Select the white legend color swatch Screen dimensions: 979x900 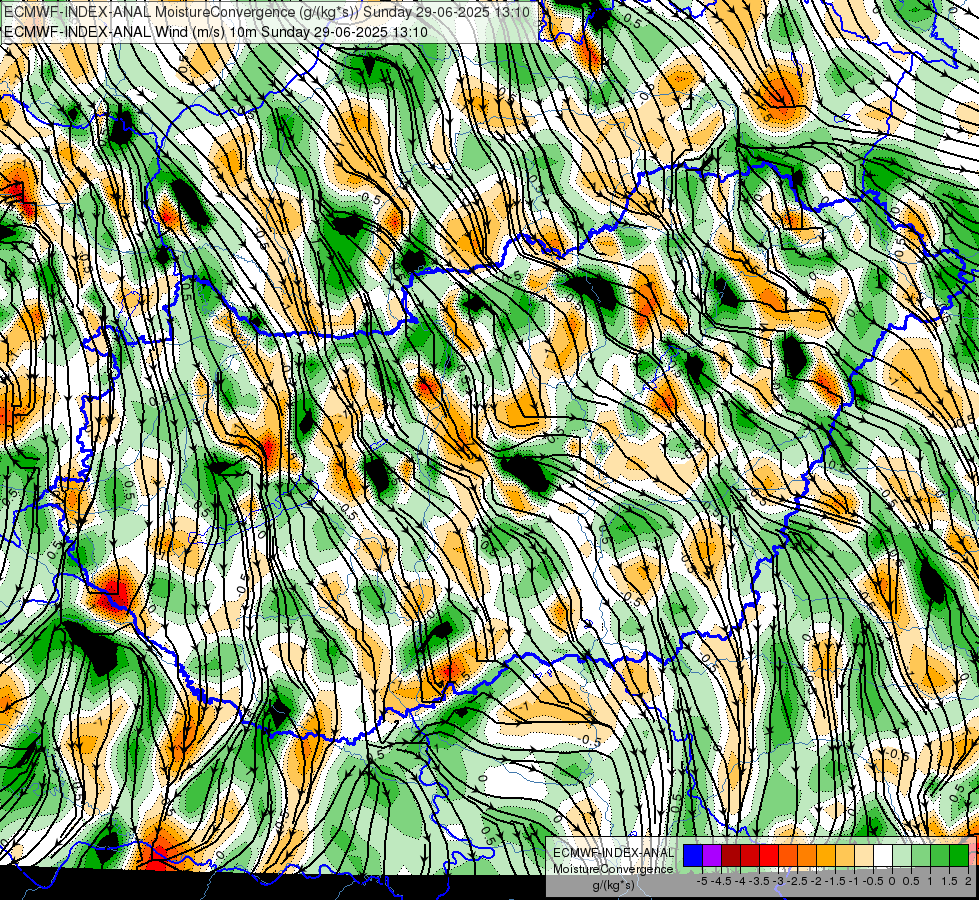coord(883,856)
